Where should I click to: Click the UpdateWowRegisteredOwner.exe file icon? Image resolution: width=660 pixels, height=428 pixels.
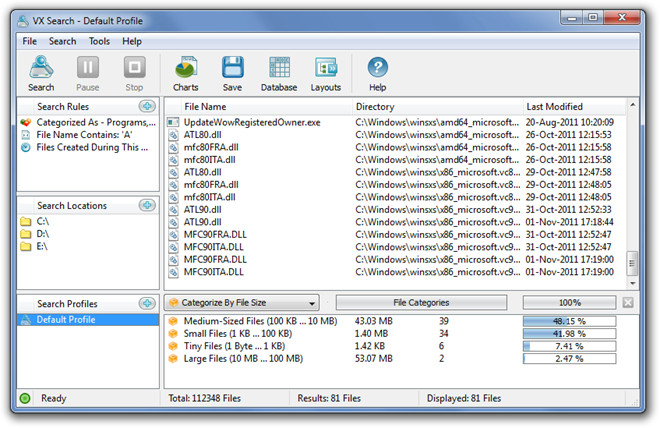coord(173,122)
